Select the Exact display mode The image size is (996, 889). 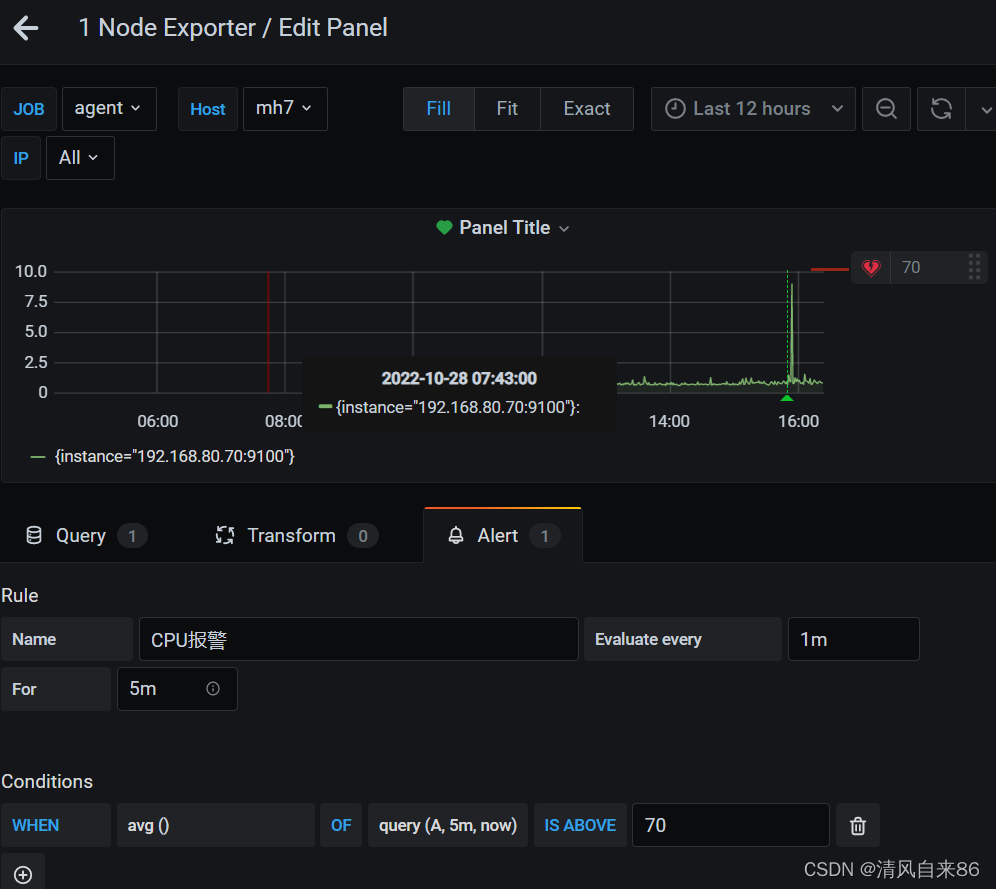[586, 109]
